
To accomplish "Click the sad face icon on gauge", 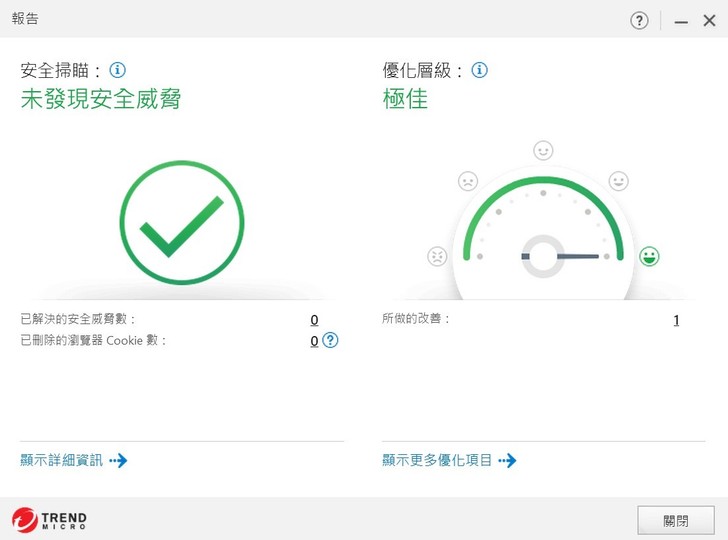I will tap(467, 181).
